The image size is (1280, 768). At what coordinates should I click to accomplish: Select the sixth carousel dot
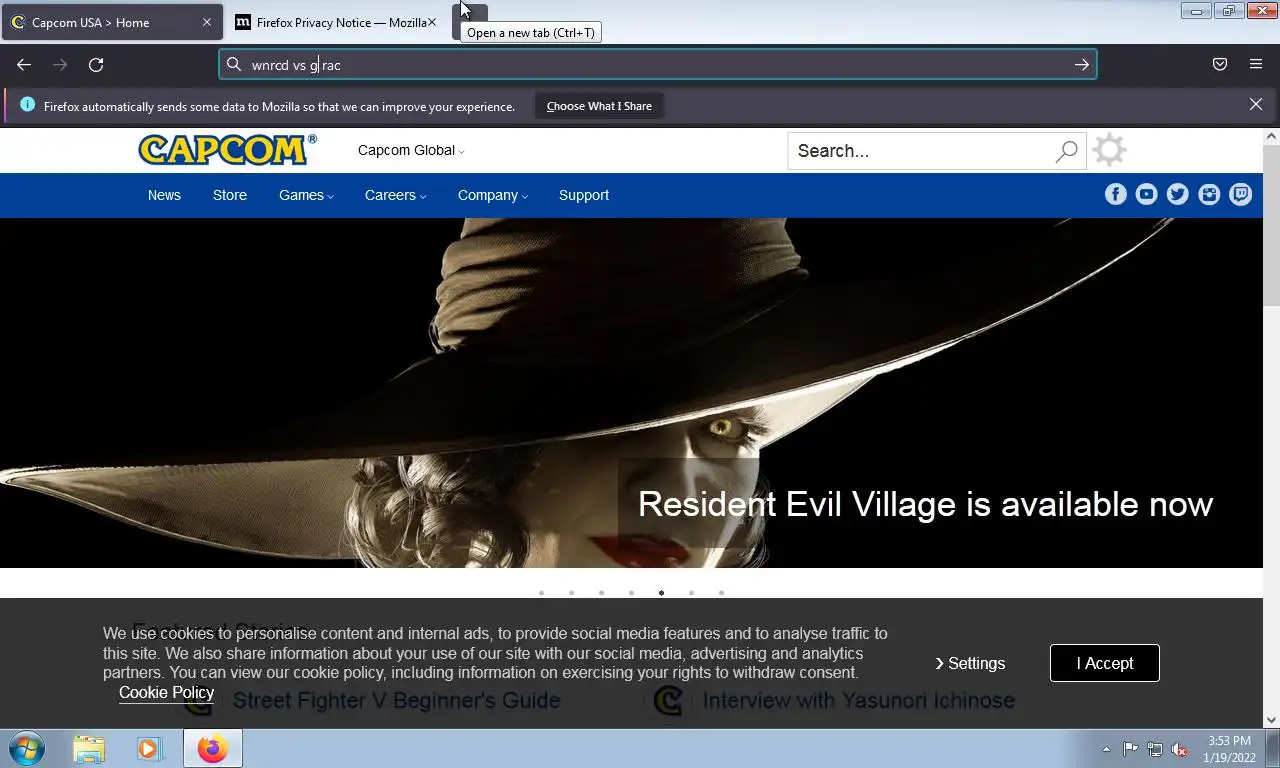pyautogui.click(x=691, y=593)
